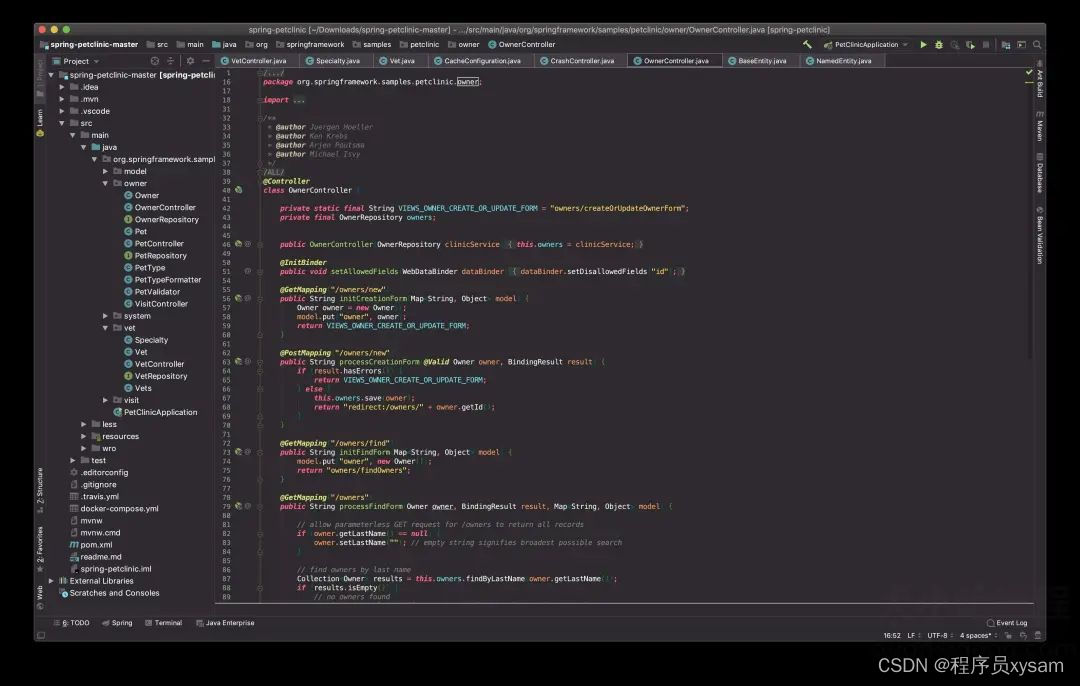1080x686 pixels.
Task: Open the Project view selector dropdown
Action: [x=76, y=61]
